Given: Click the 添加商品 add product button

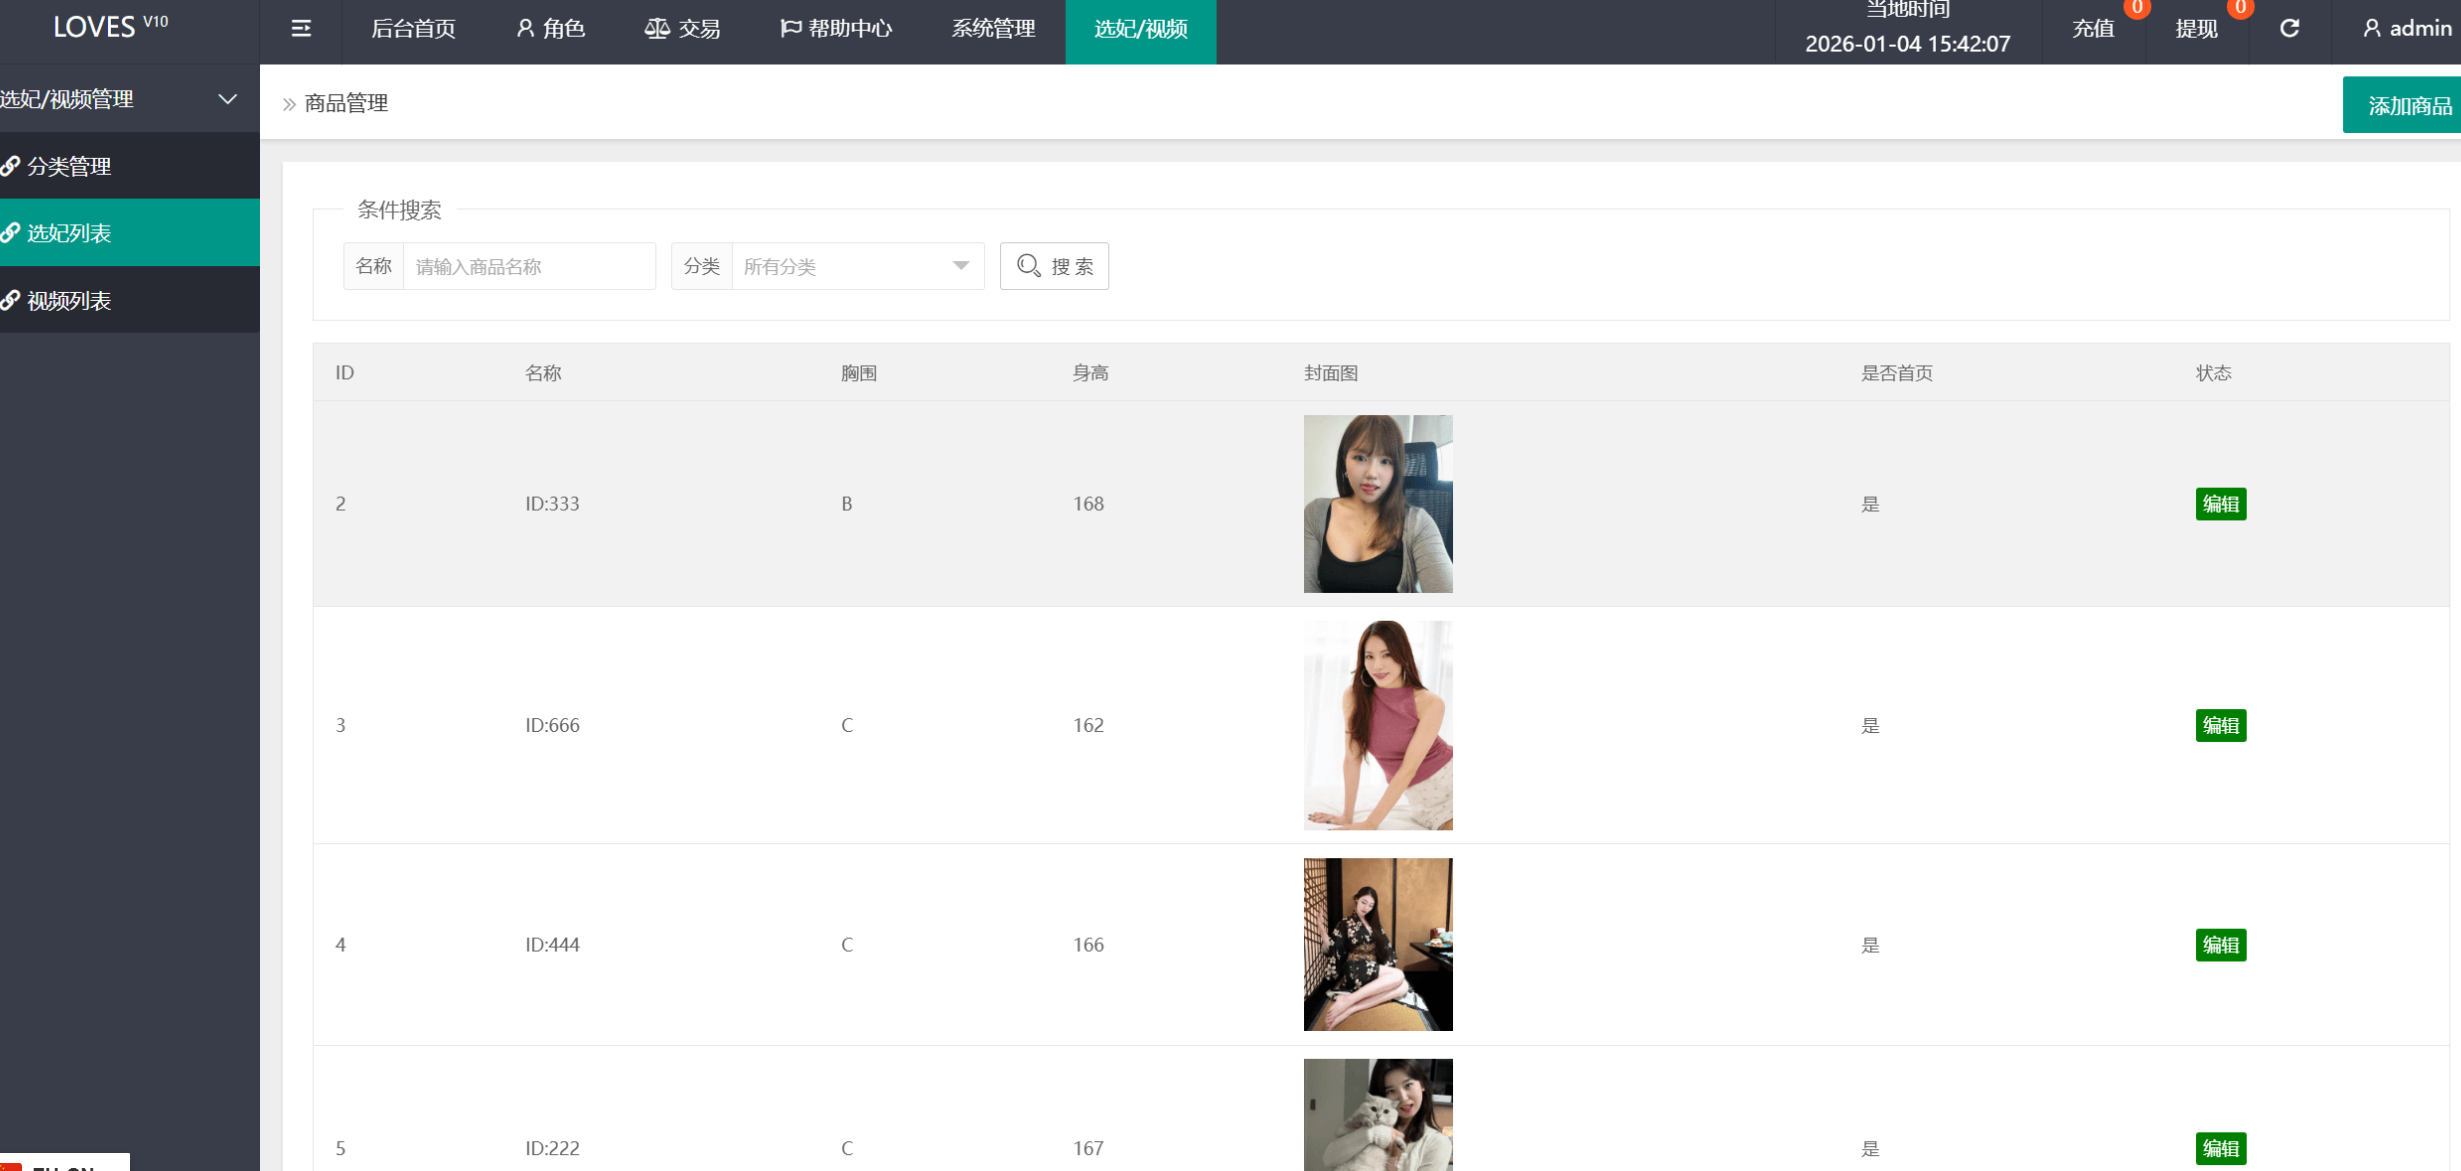Looking at the screenshot, I should tap(2407, 105).
